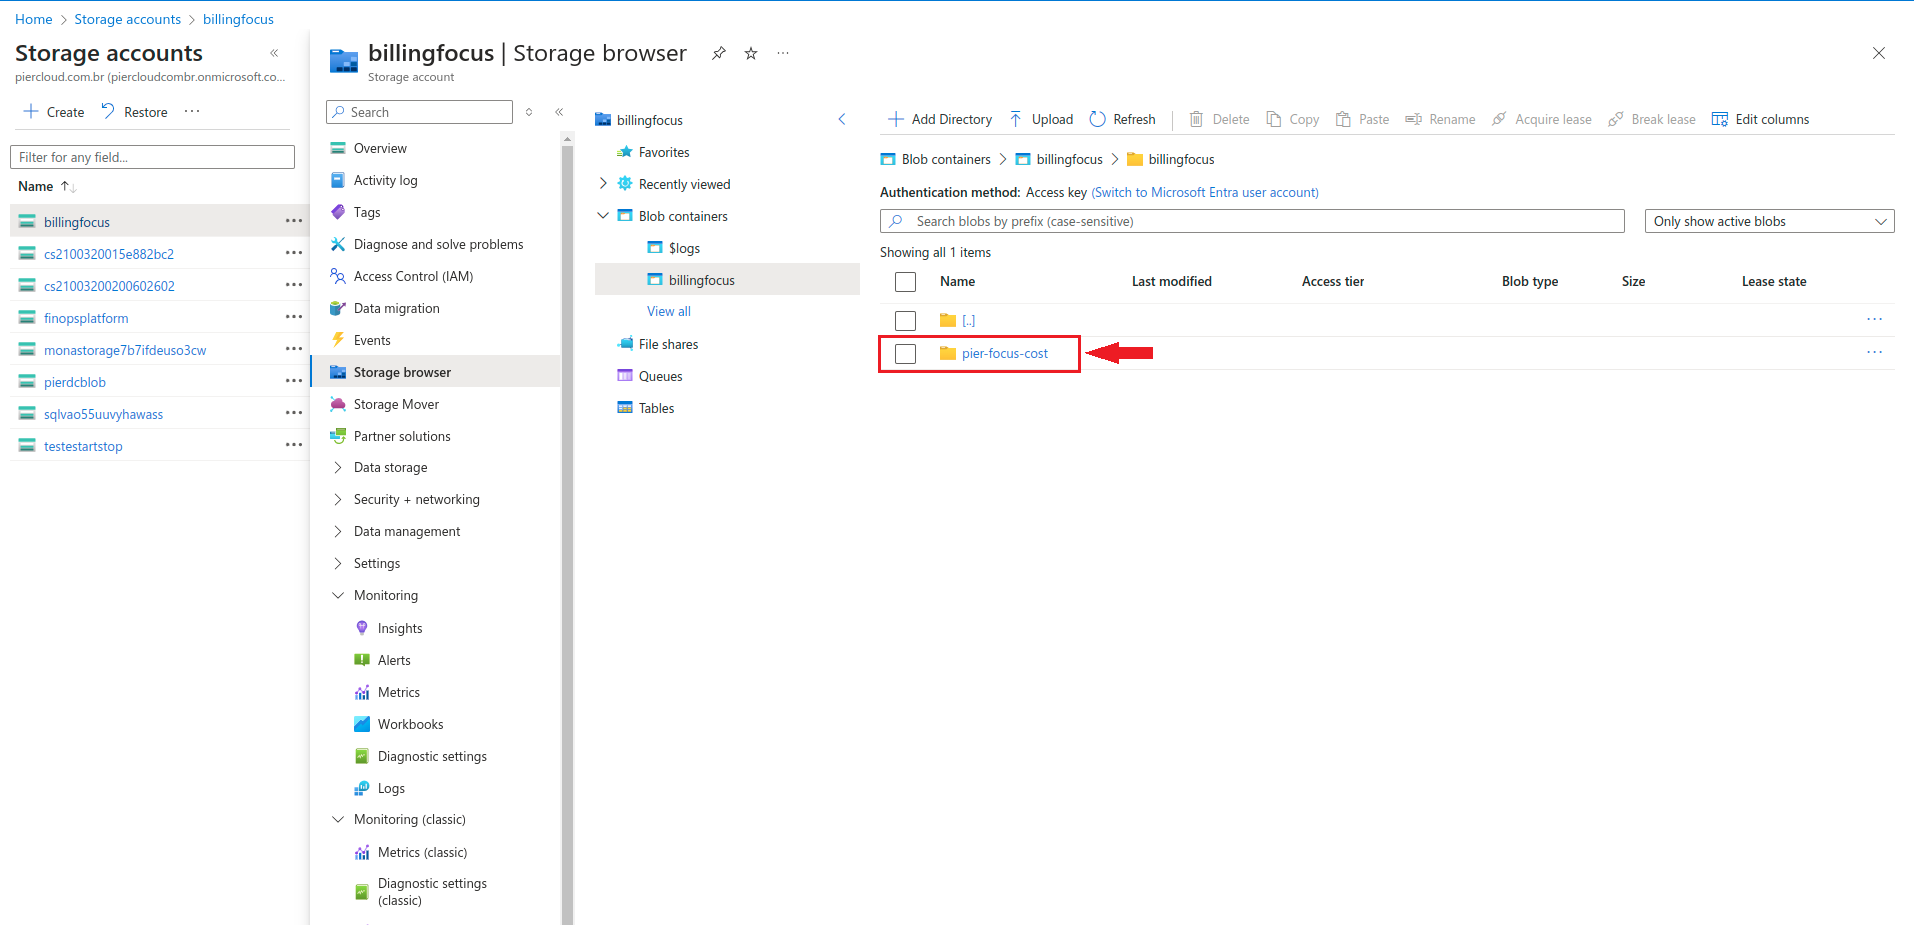Click the resource menu vertical scrollbar
1914x925 pixels.
point(567,500)
